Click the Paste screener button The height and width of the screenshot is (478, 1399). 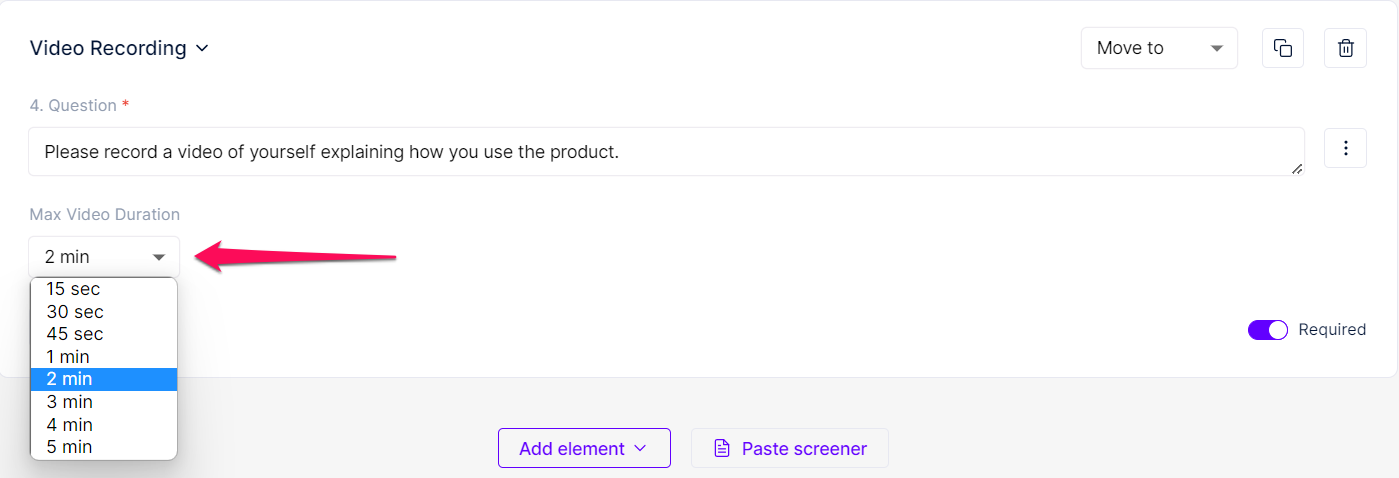click(790, 448)
